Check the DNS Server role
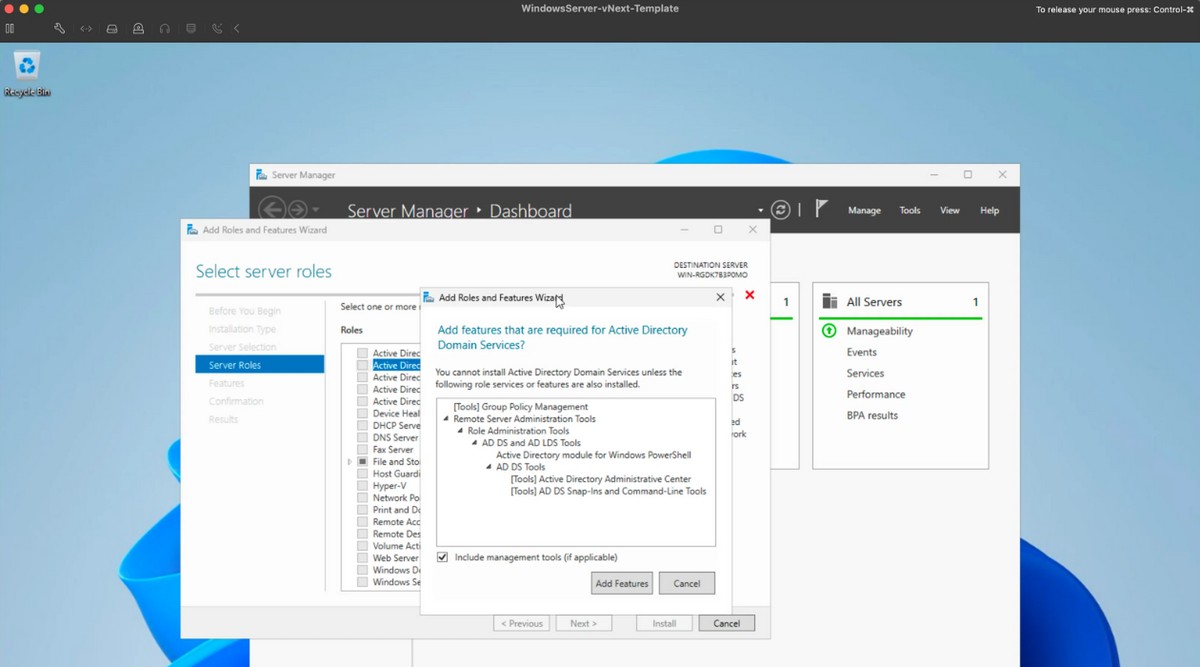Viewport: 1200px width, 667px height. coord(360,437)
